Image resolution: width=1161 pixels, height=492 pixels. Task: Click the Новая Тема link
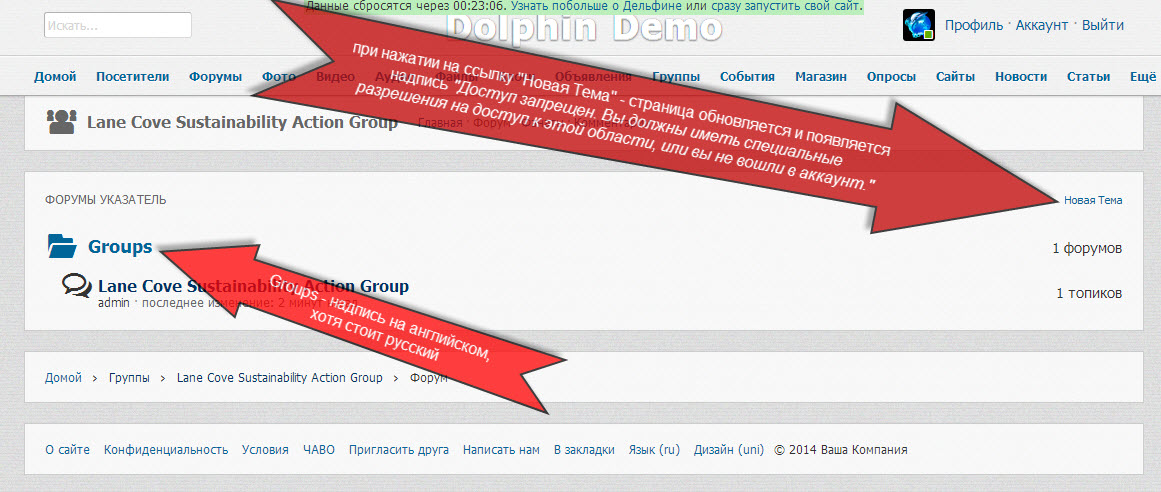(x=1093, y=200)
